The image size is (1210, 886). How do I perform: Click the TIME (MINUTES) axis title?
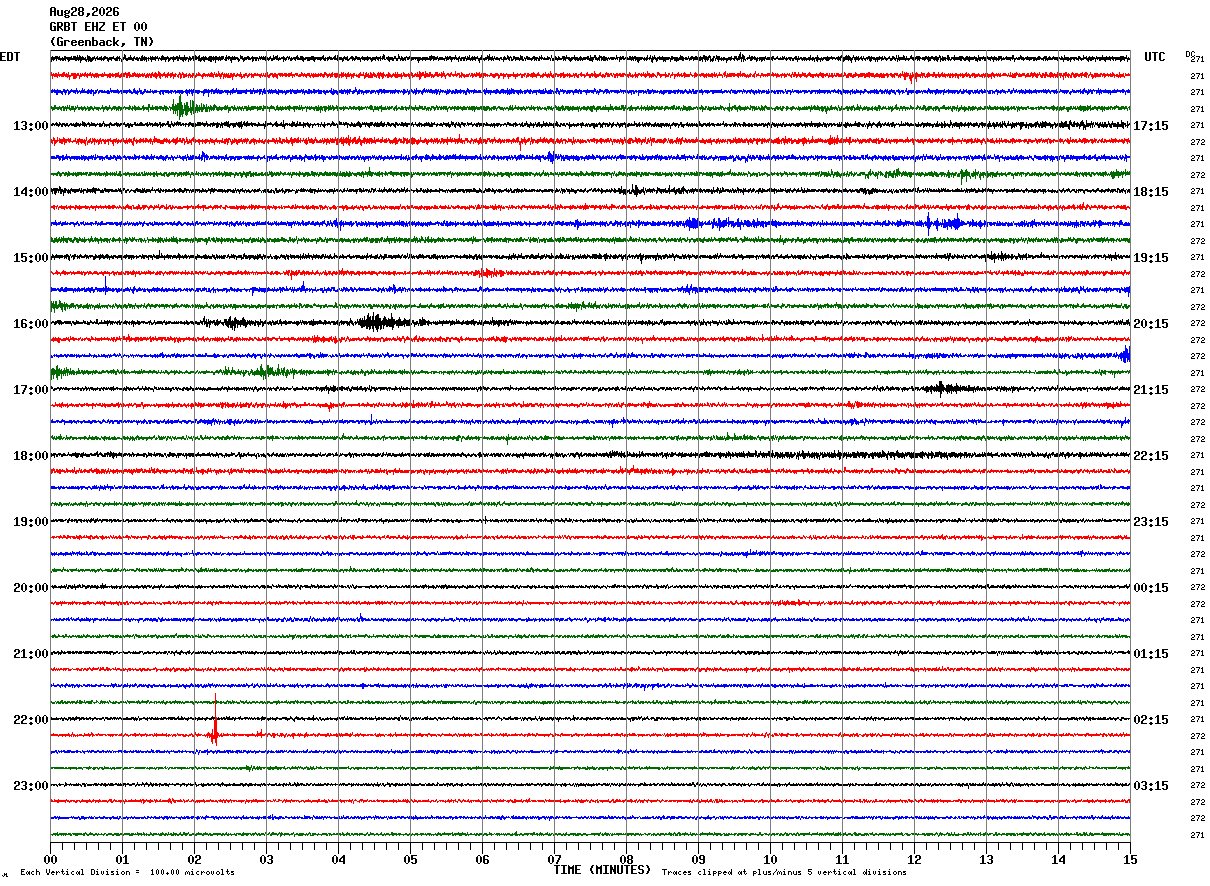pos(602,870)
